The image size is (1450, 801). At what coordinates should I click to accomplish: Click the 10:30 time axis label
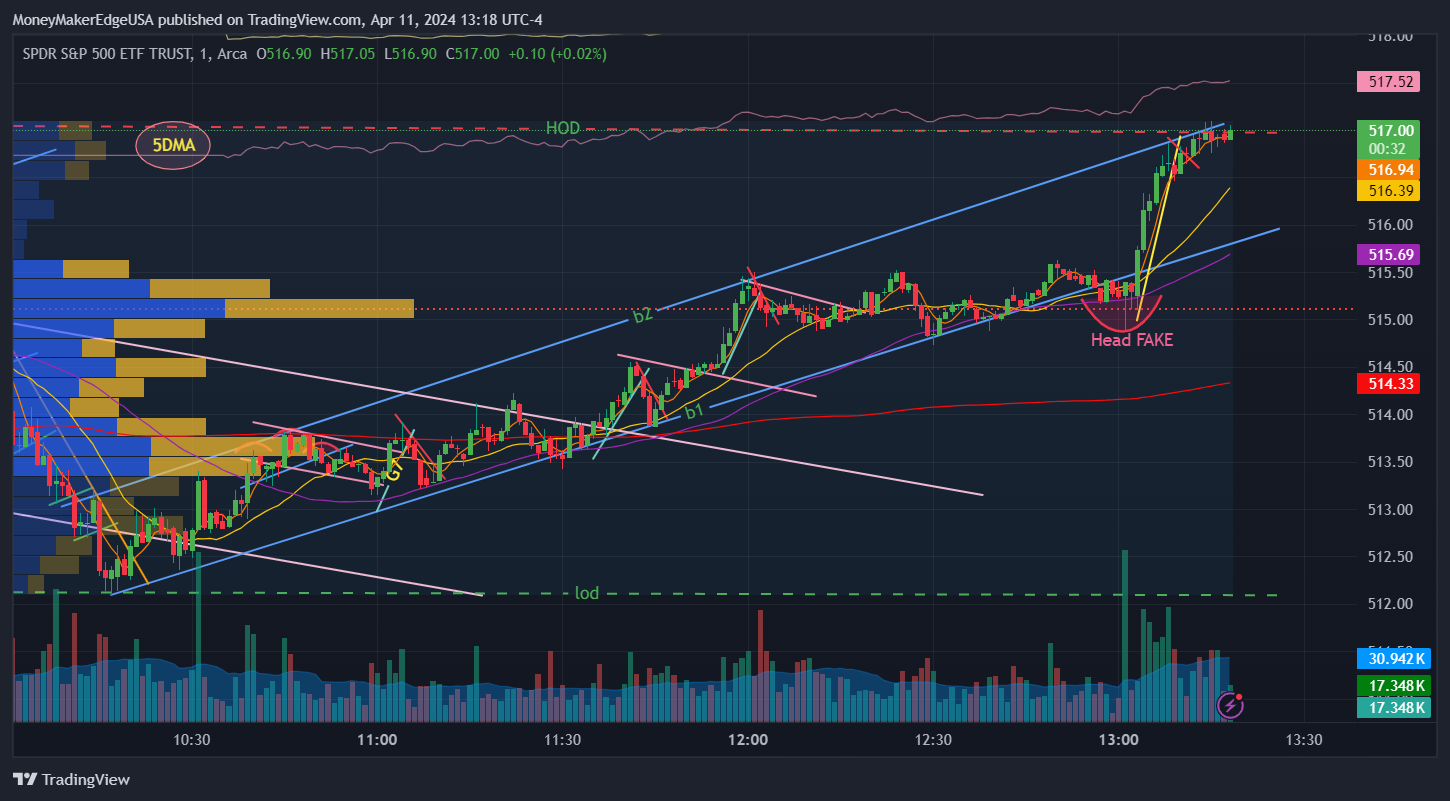click(x=192, y=740)
